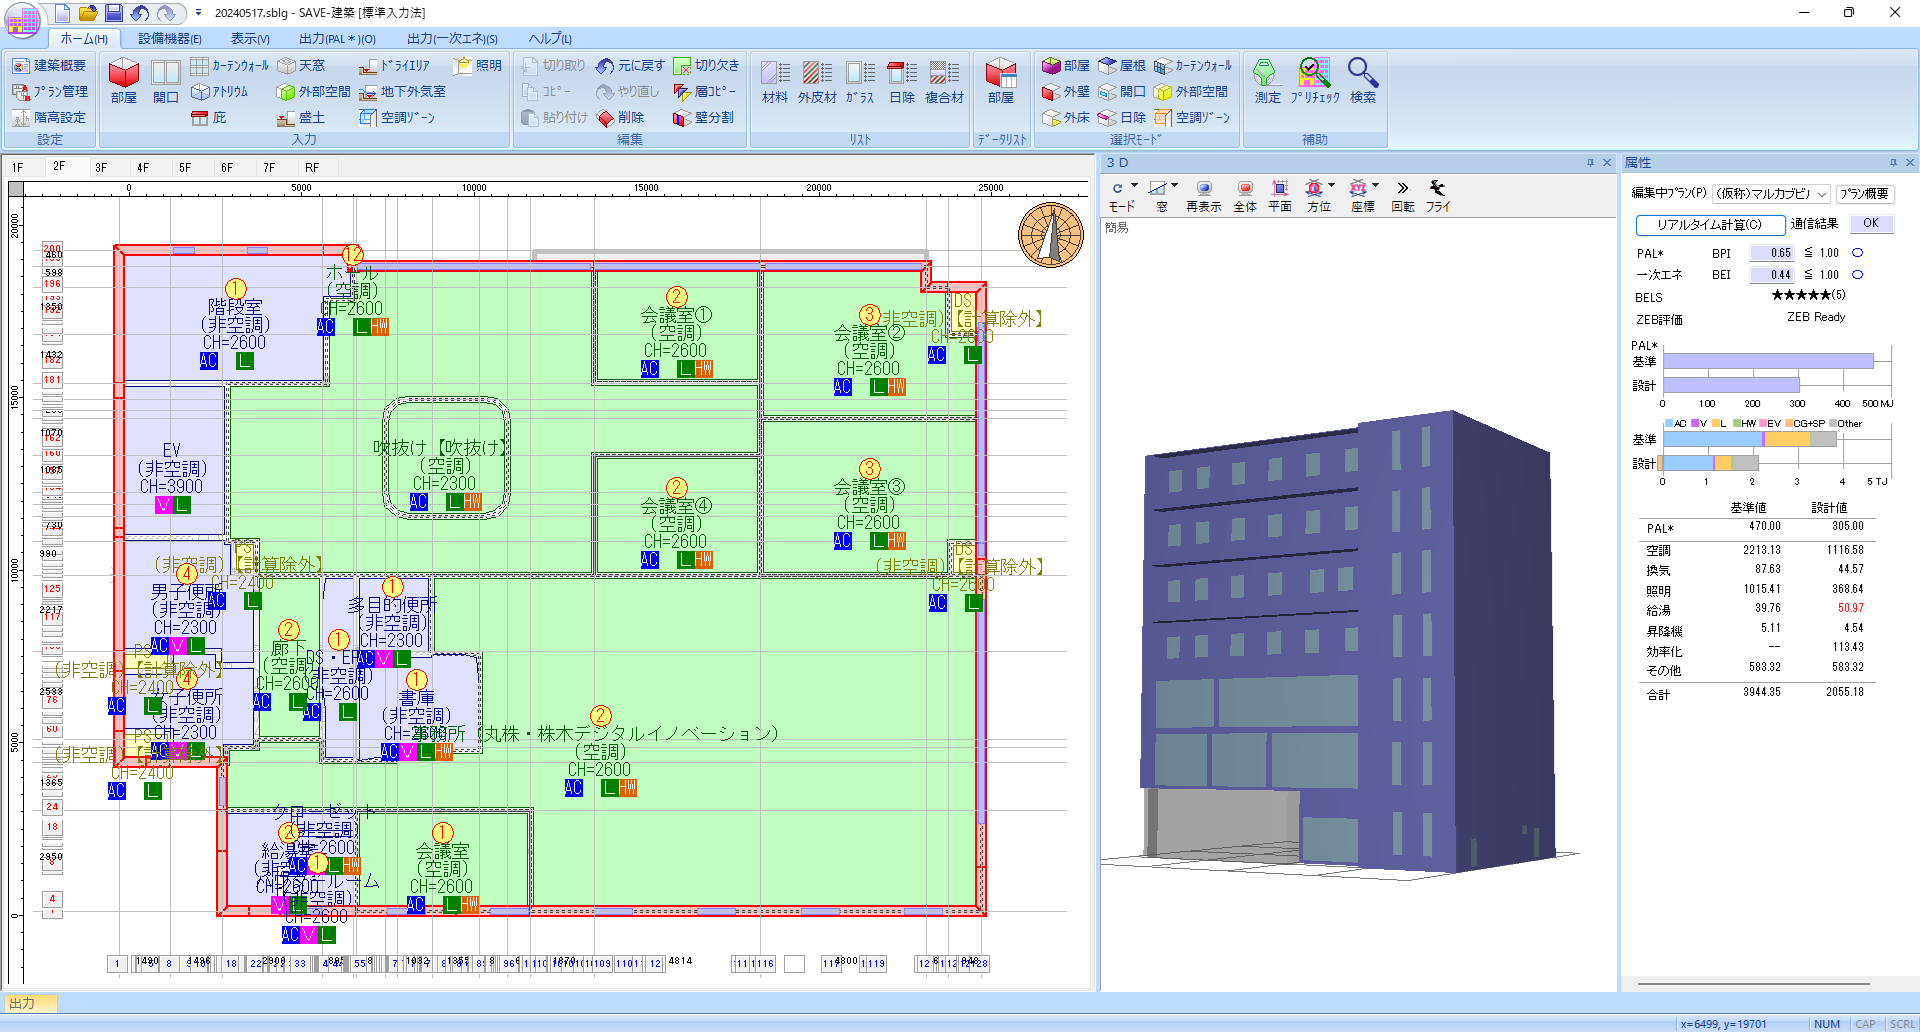The width and height of the screenshot is (1920, 1032).
Task: Toggle the 属性 panel auto-hide pin
Action: point(1893,163)
